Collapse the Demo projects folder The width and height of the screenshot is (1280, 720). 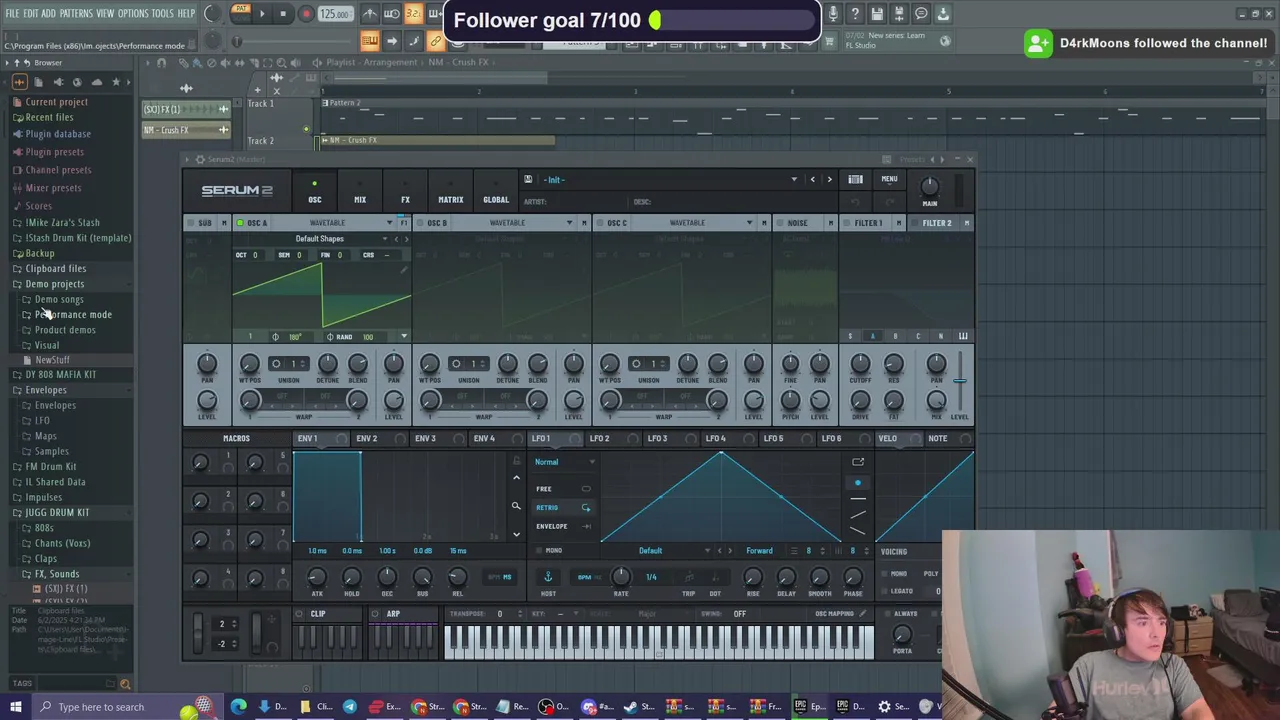point(54,284)
